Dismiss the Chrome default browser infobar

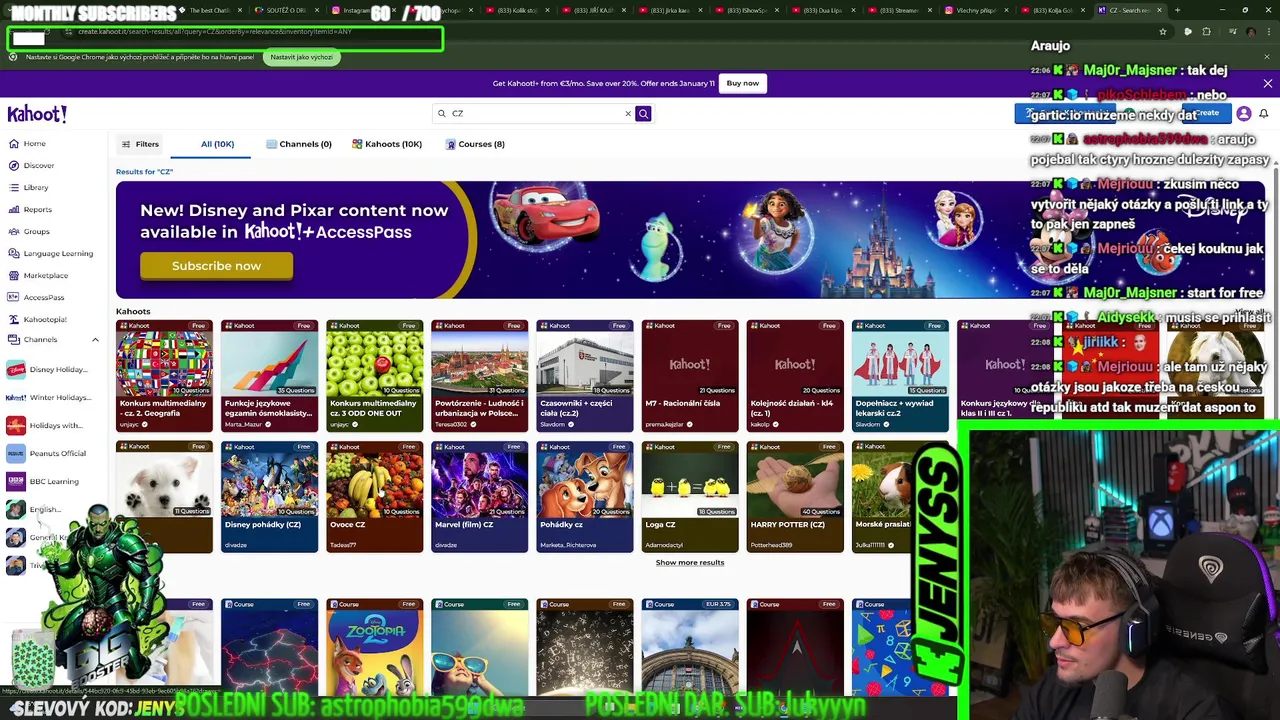(1267, 57)
